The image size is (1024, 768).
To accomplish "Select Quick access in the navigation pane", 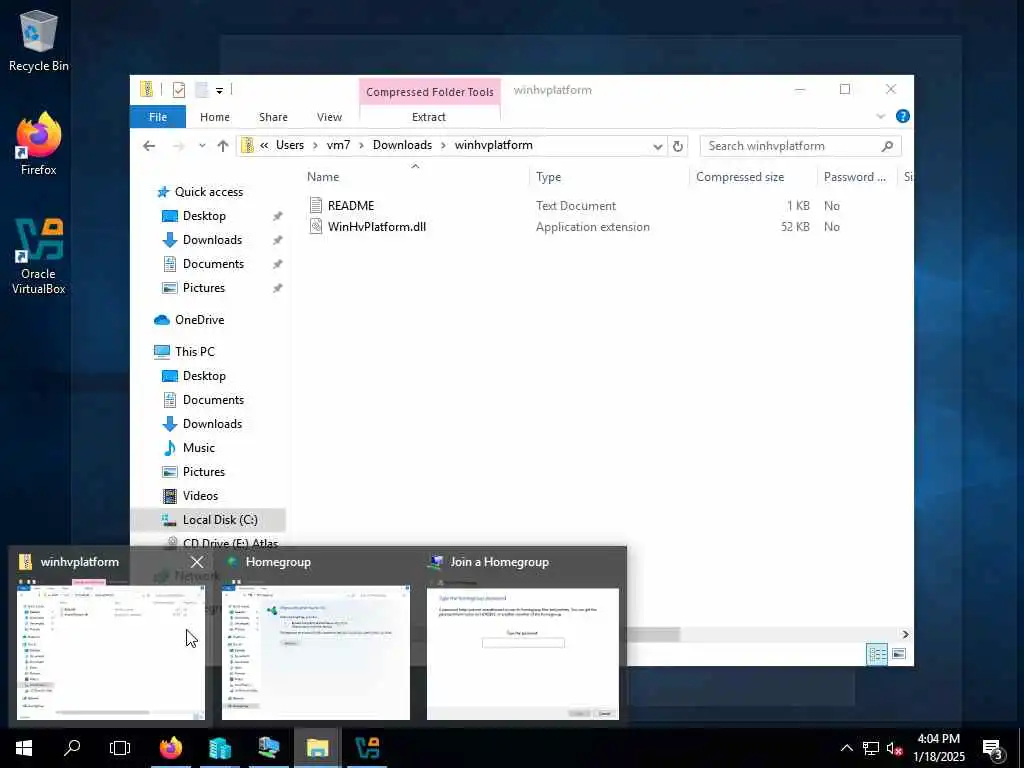I will coord(209,192).
